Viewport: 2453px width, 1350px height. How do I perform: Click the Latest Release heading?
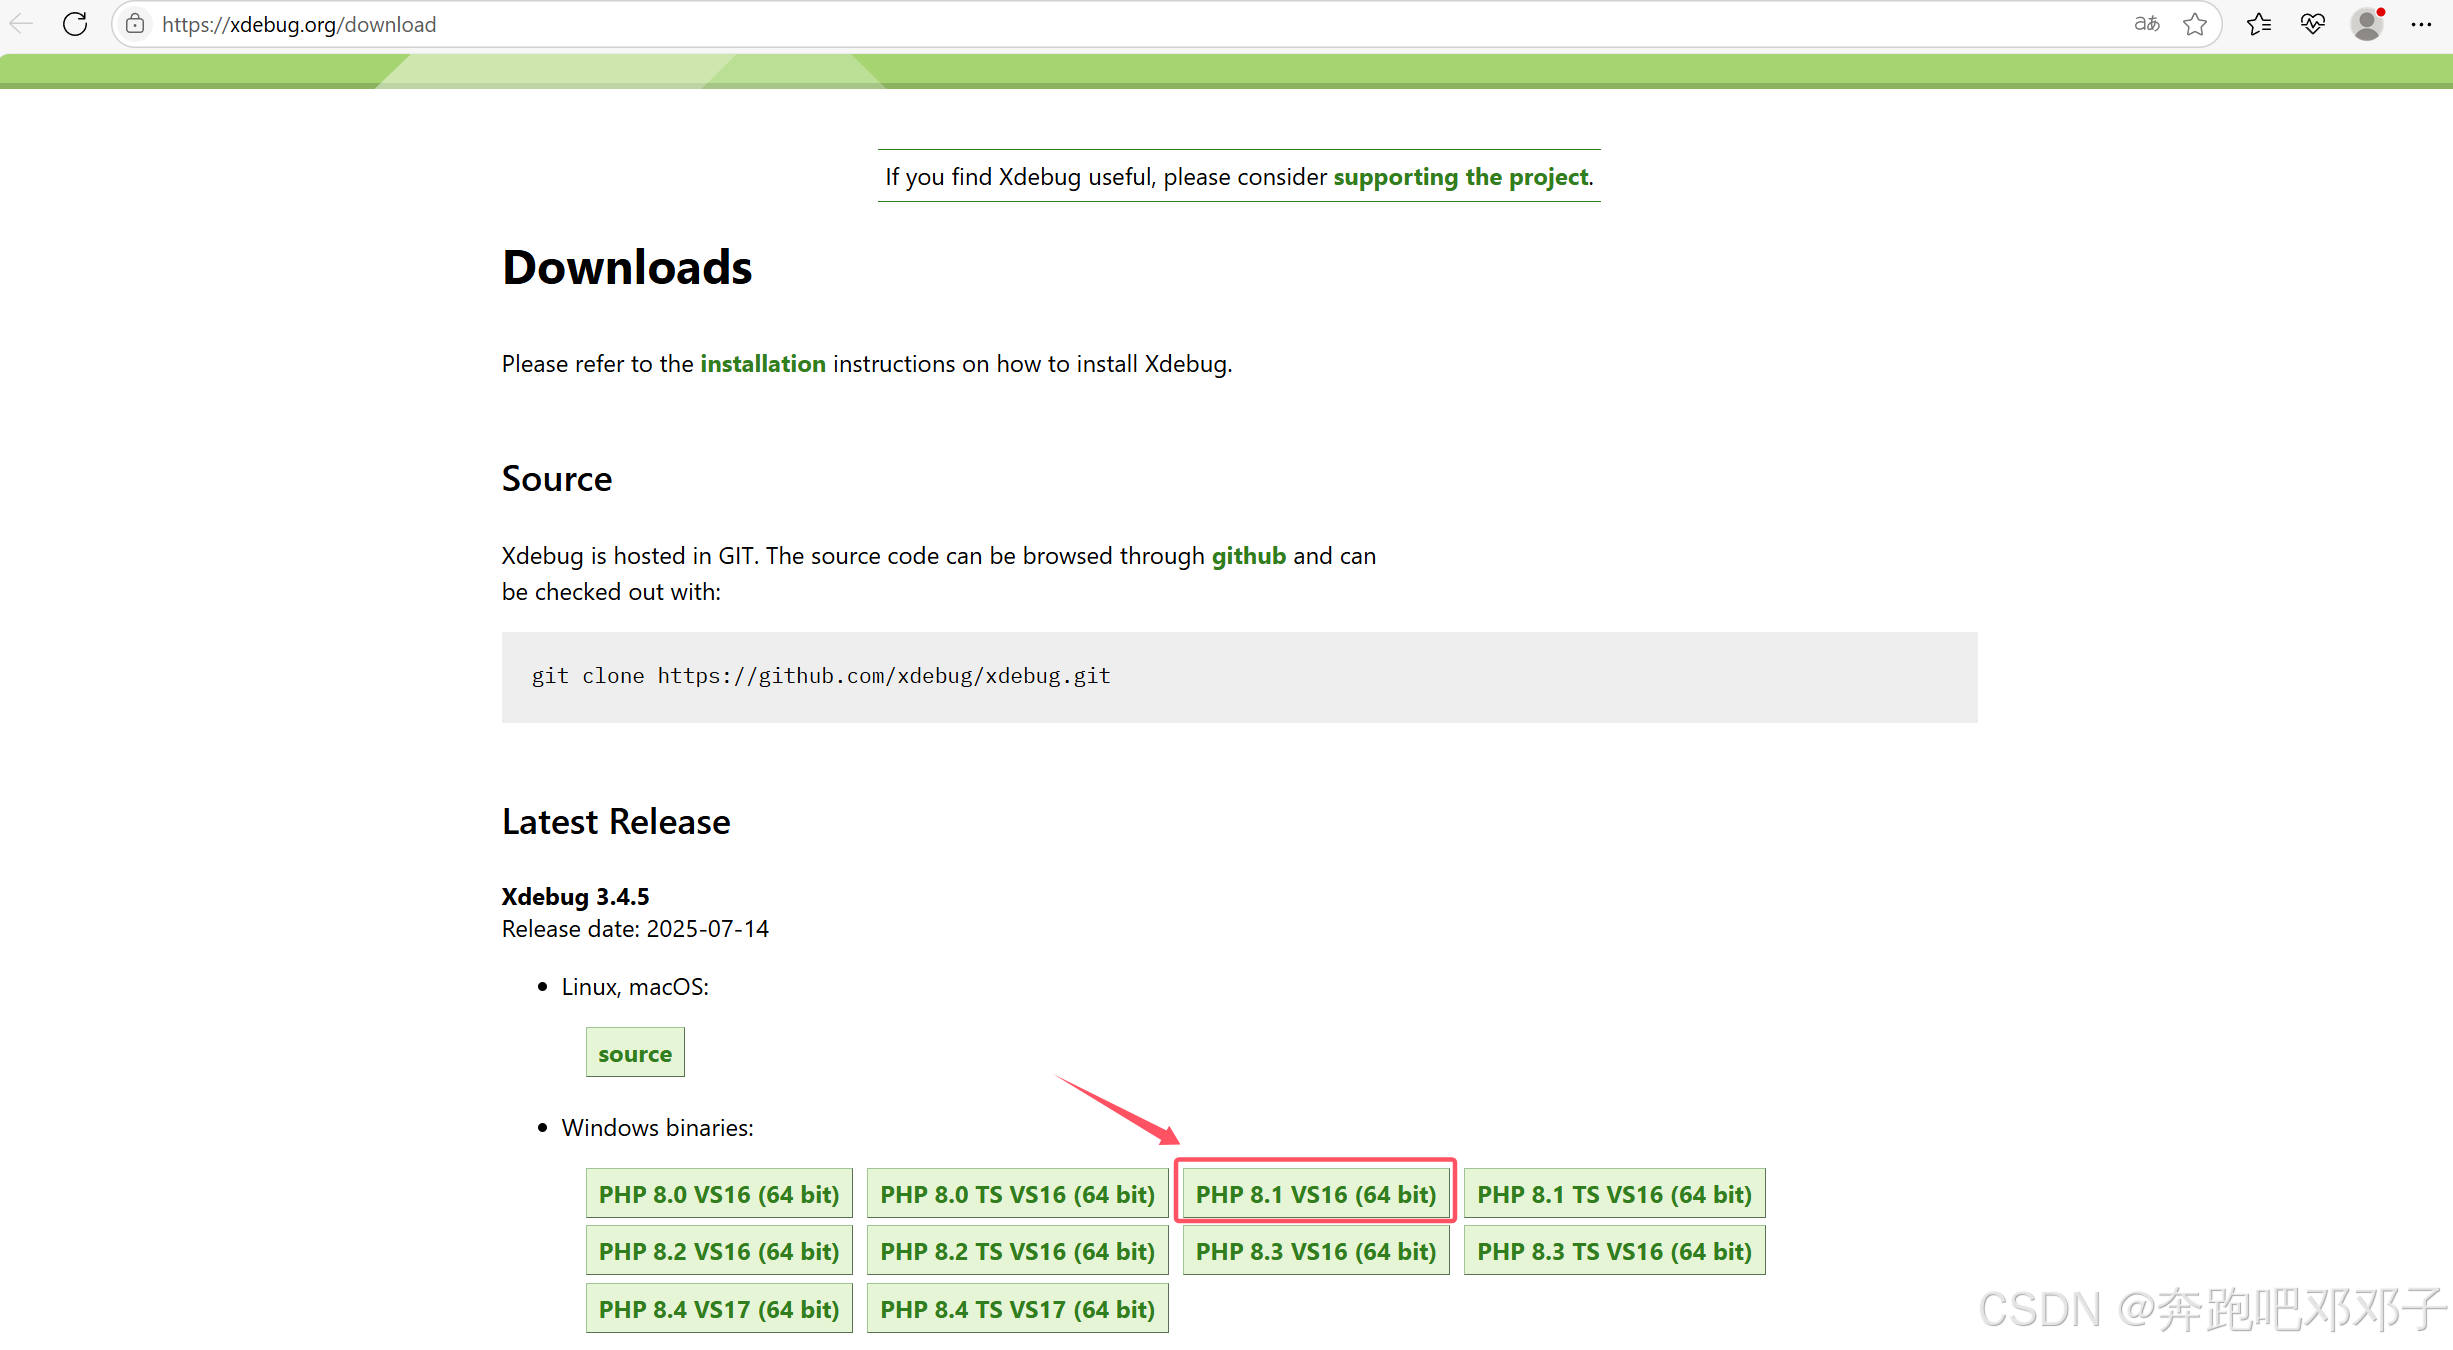click(x=616, y=822)
